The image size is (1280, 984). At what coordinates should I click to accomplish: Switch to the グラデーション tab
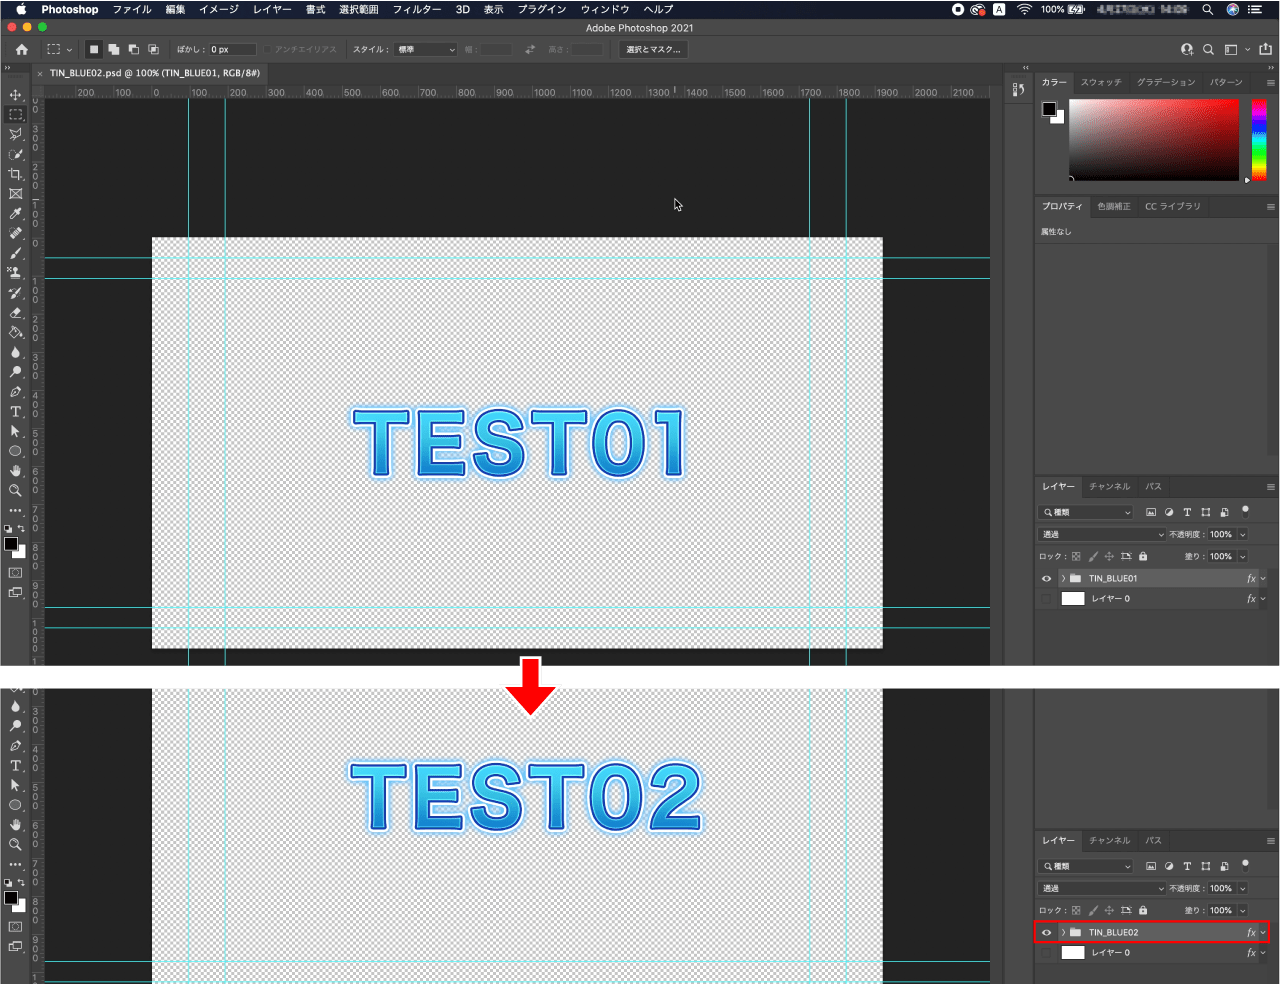(x=1166, y=83)
